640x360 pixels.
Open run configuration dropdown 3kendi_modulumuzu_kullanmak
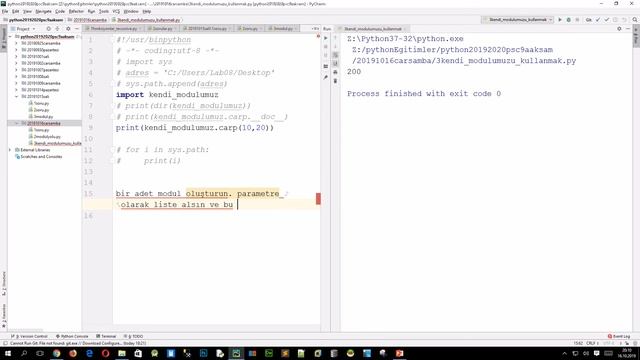click(518, 20)
